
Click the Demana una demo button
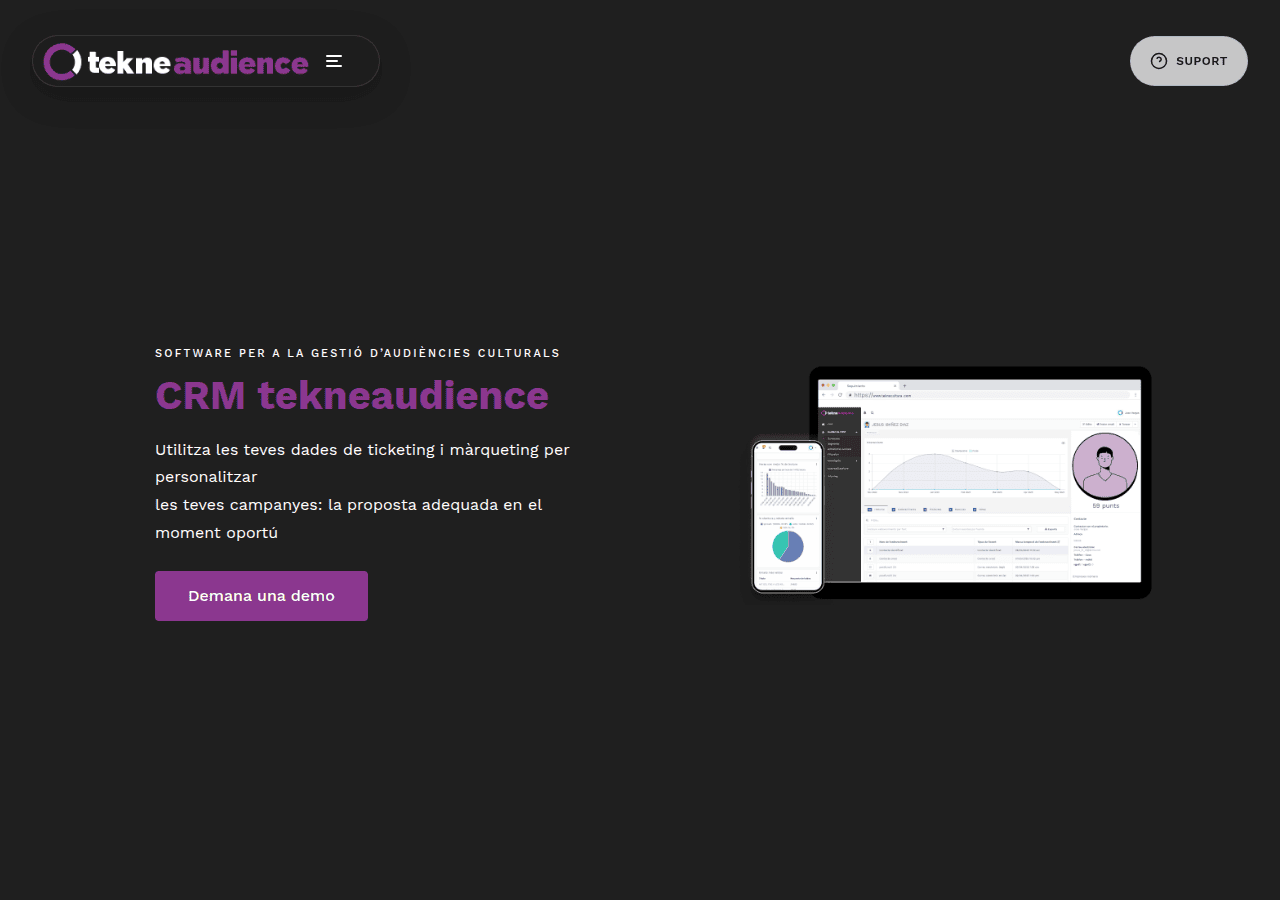[261, 596]
